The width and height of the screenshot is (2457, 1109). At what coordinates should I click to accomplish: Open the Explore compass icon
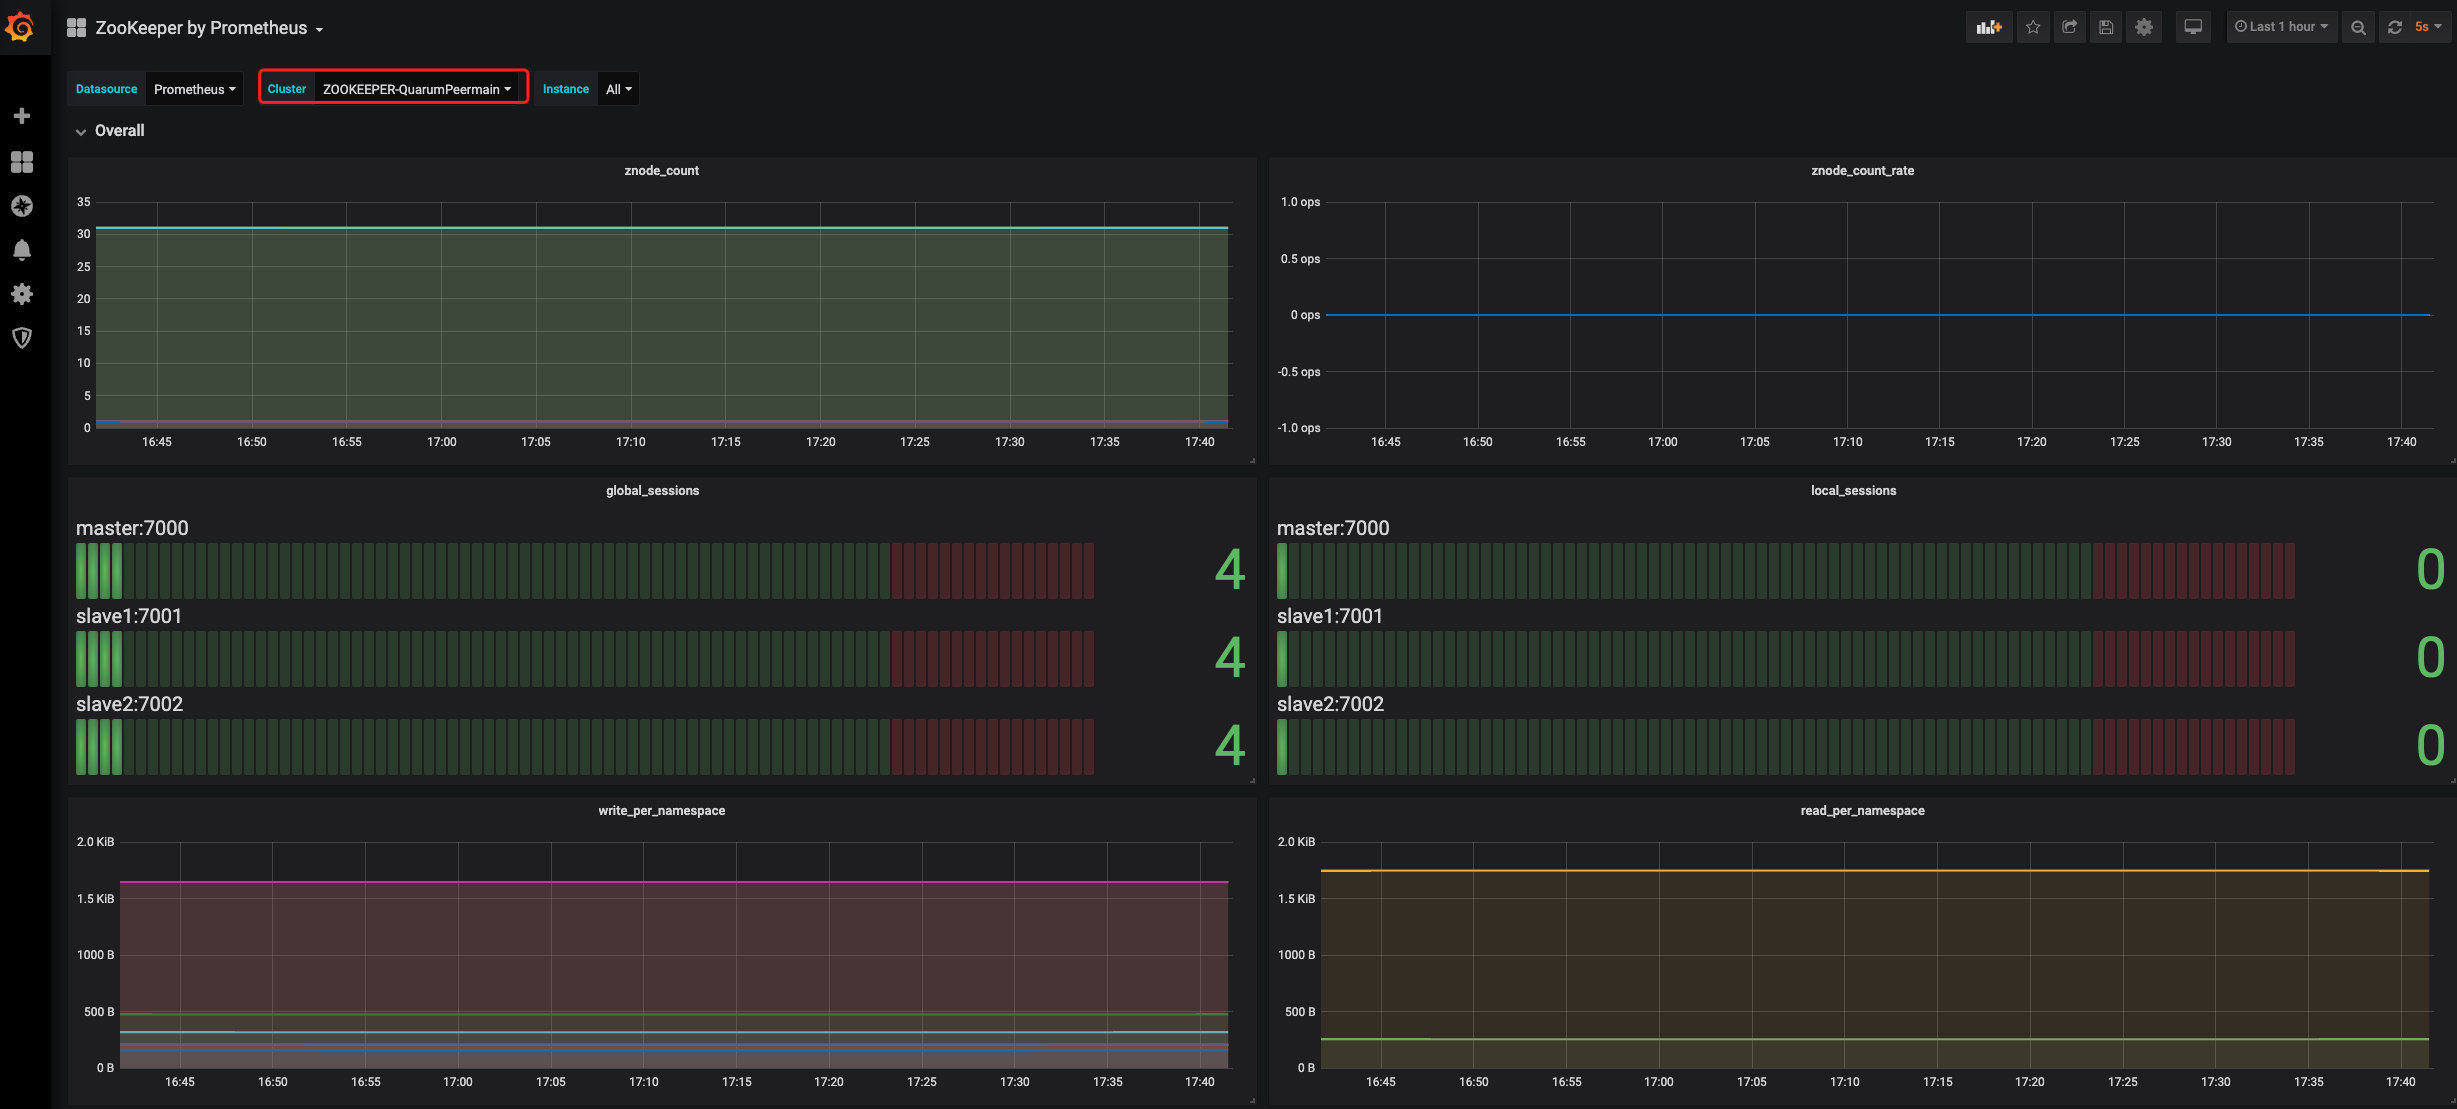[x=22, y=205]
